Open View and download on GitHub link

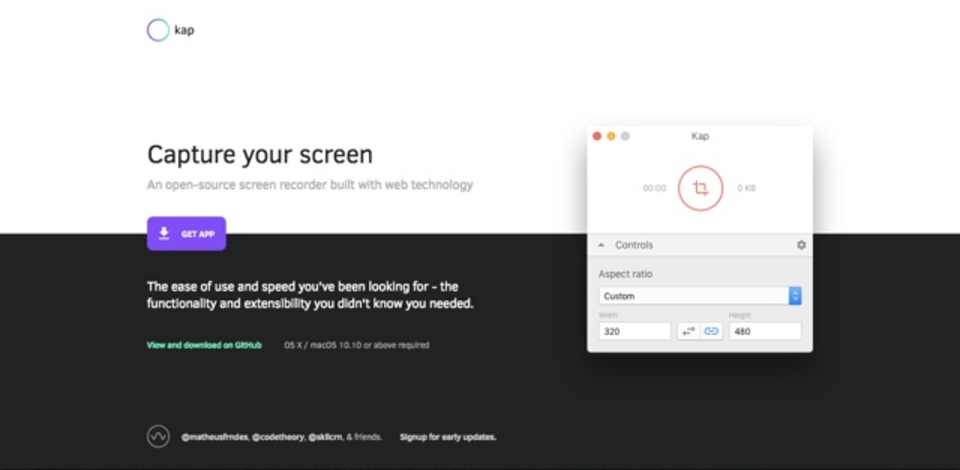(204, 345)
